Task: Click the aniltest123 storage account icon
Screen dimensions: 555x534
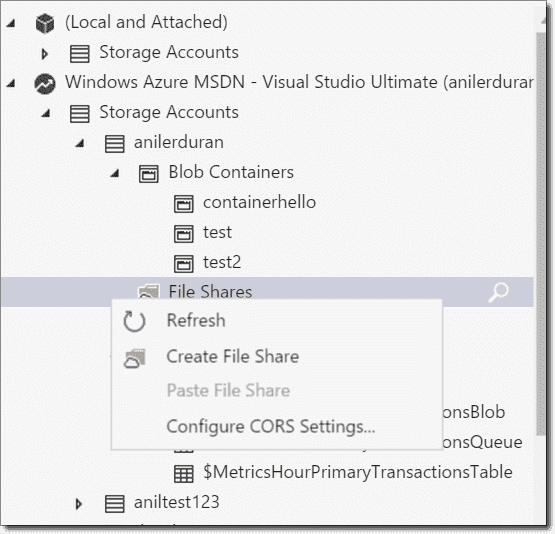Action: 115,504
